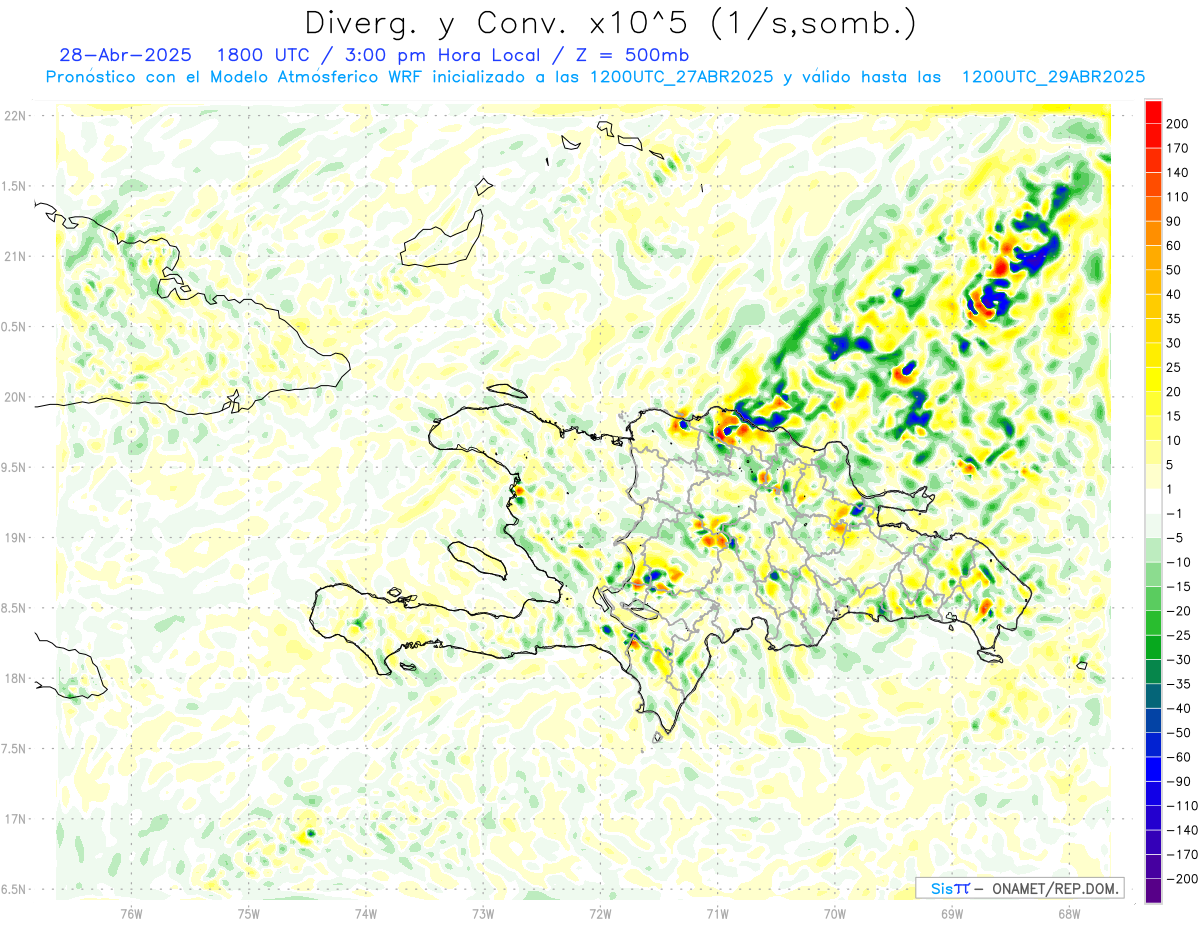Click the 72W longitude label
This screenshot has height=927, width=1200.
coord(600,912)
